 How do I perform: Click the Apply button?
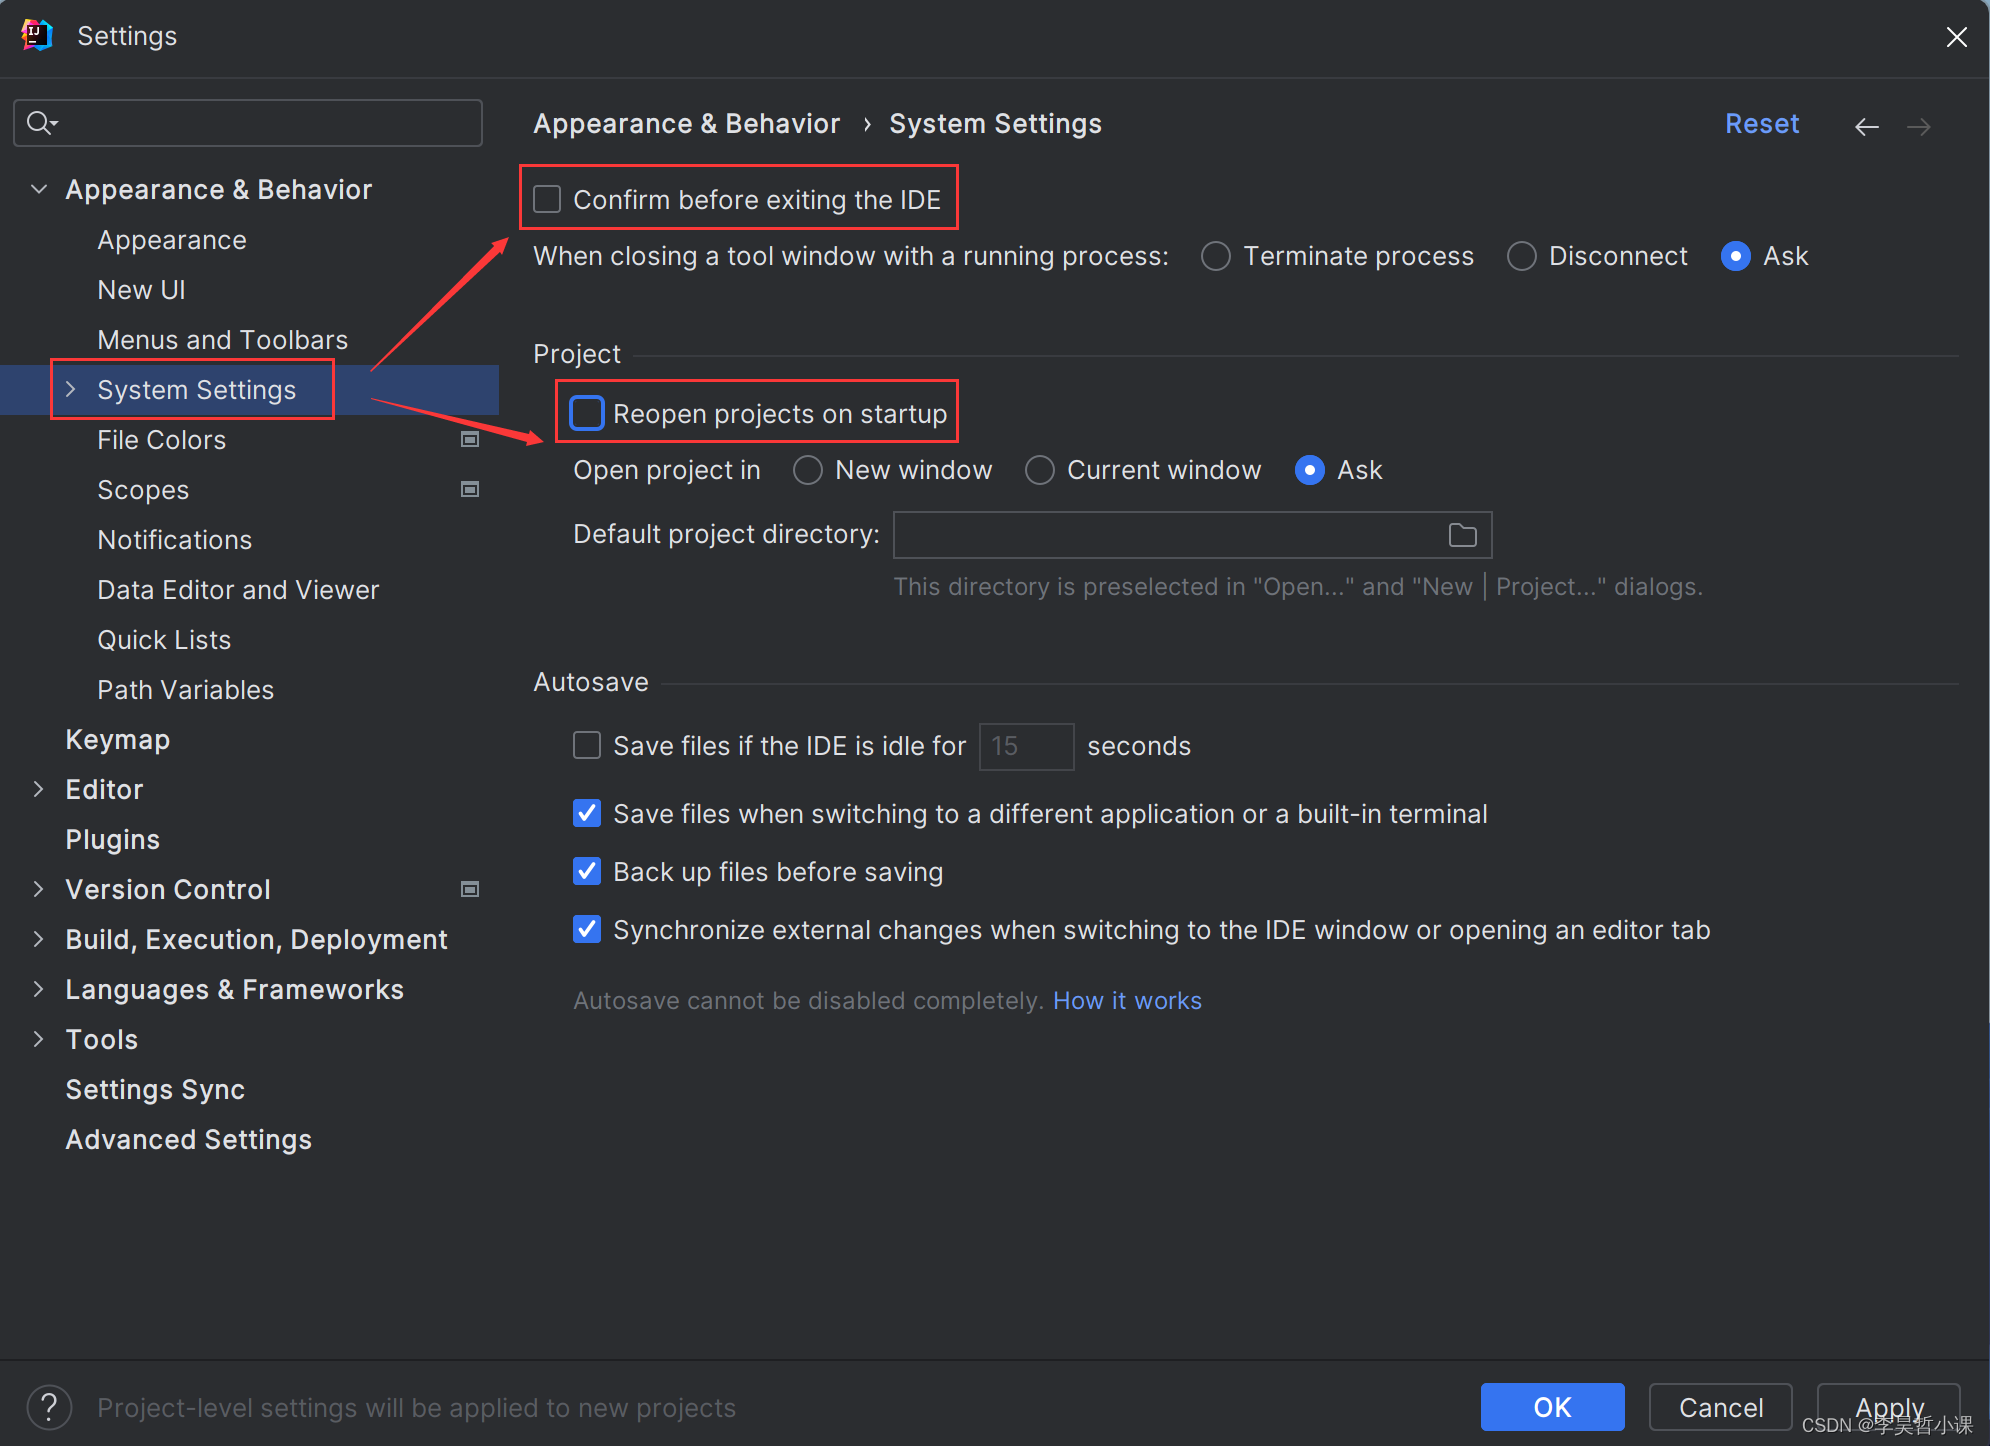point(1888,1407)
